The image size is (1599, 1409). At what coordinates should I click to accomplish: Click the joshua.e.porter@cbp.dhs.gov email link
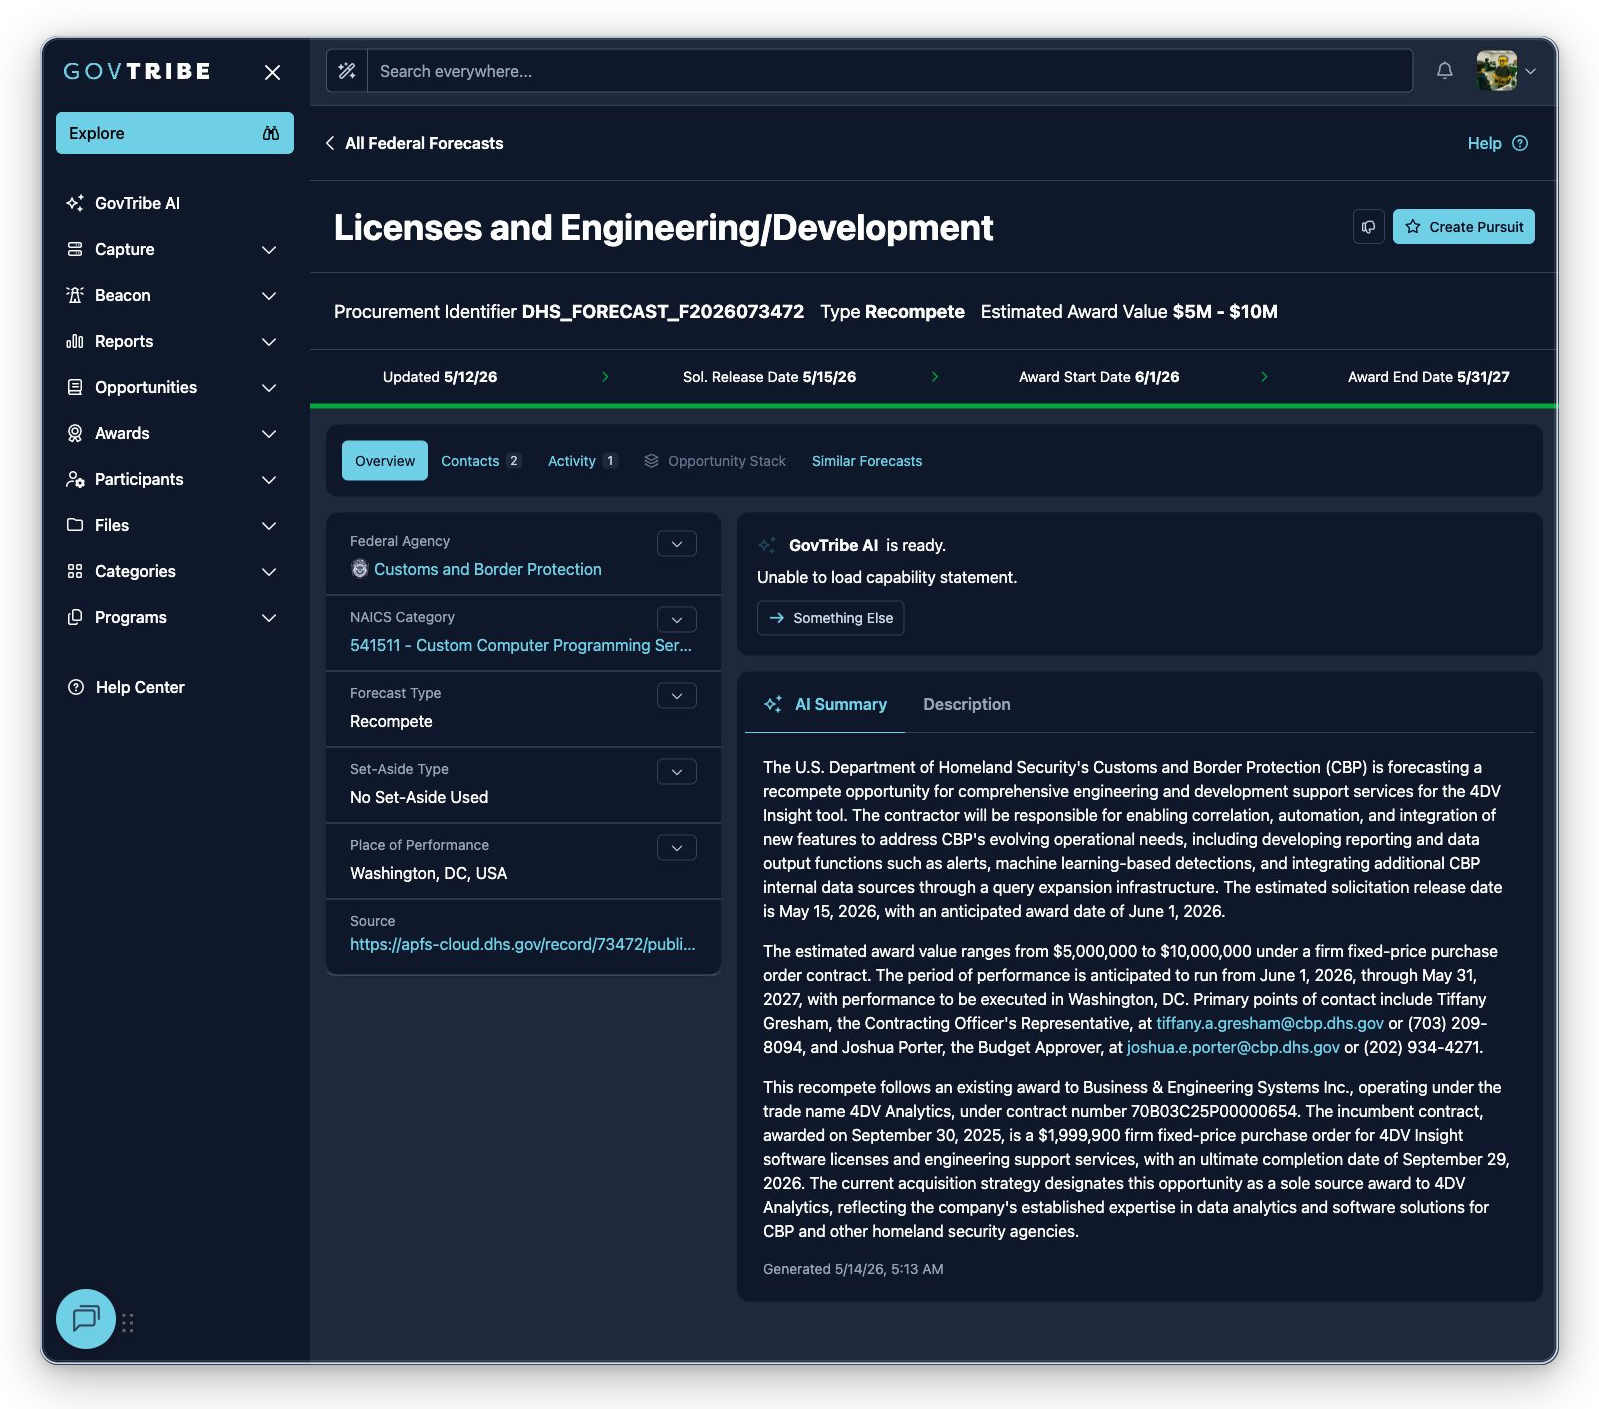(1233, 1047)
